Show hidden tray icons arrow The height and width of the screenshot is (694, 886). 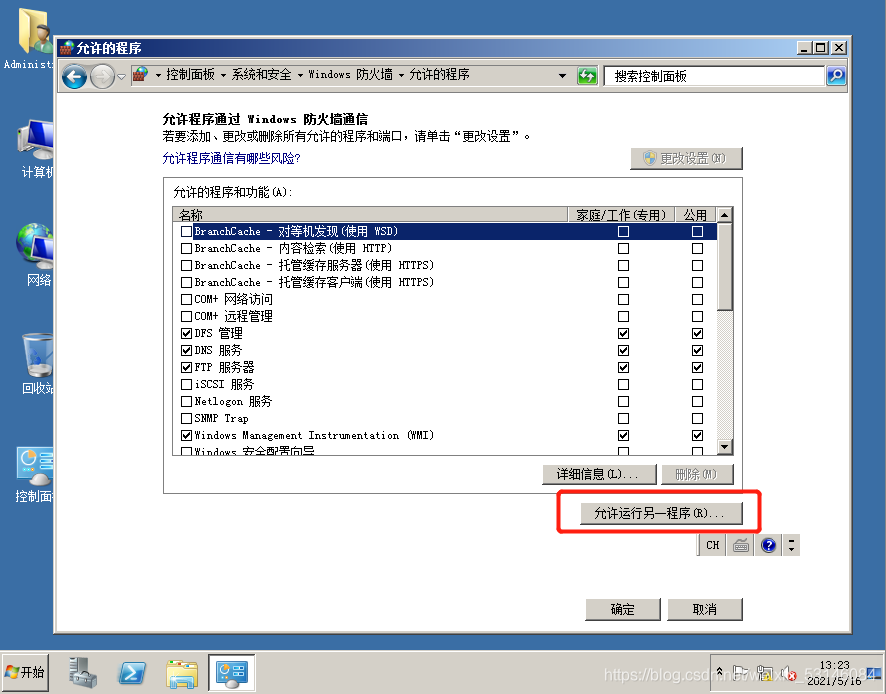(719, 671)
